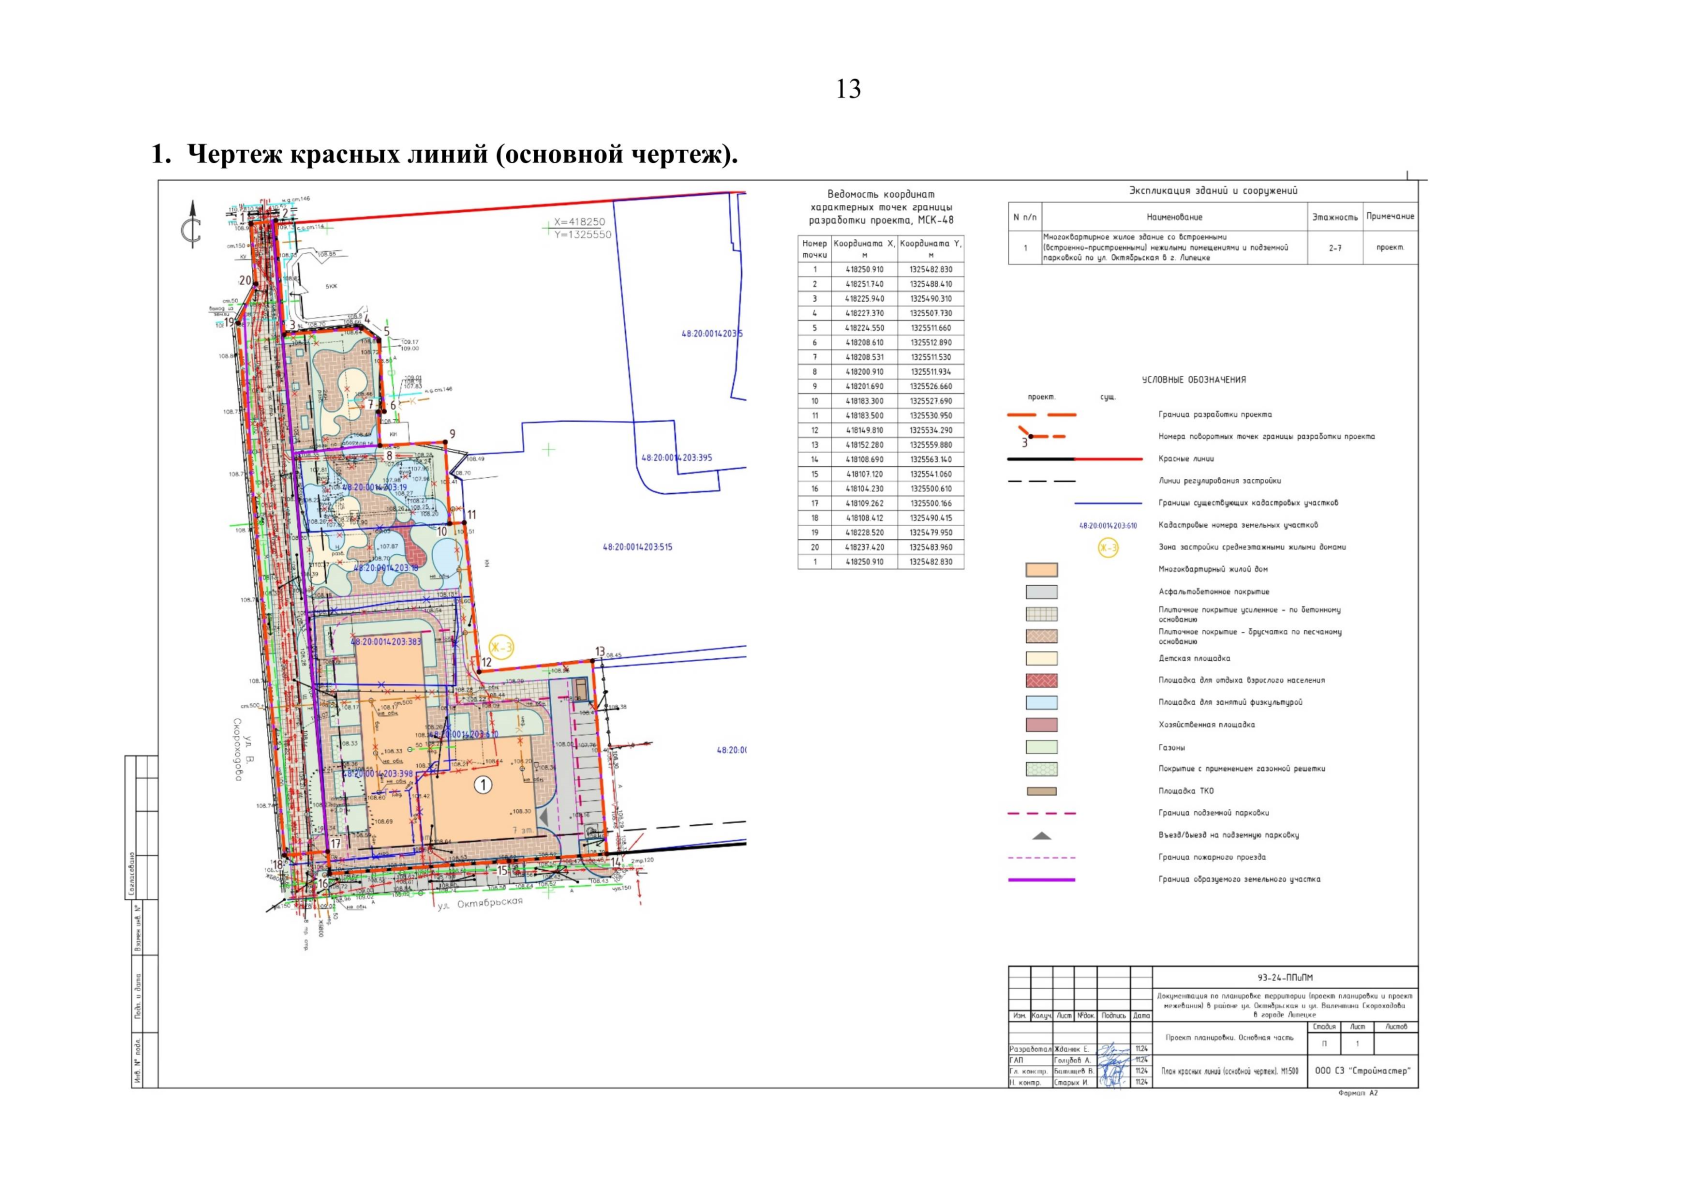1697x1200 pixels.
Task: Click the green crosshair marker near parcel 48:20:0014203:395
Action: tap(548, 450)
